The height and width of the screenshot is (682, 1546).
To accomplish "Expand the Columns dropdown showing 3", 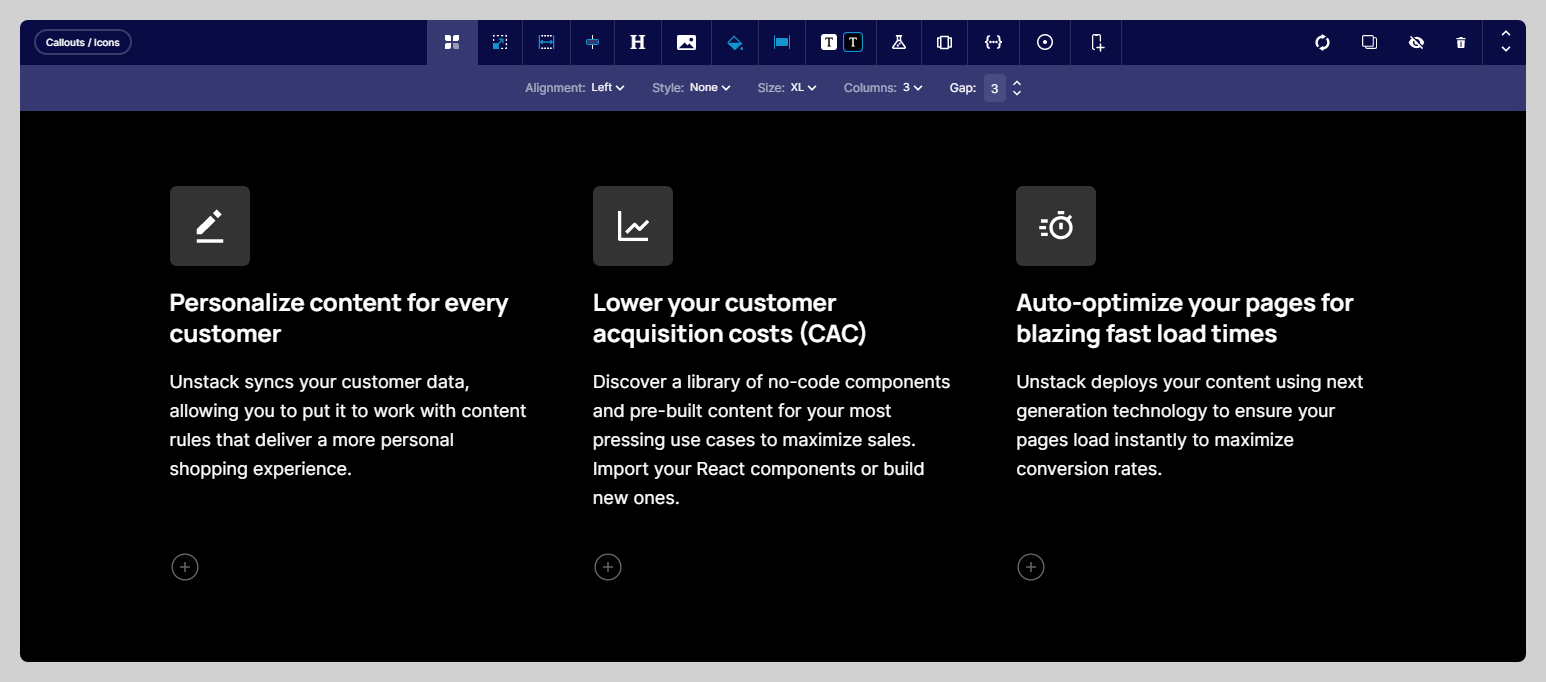I will [x=912, y=88].
